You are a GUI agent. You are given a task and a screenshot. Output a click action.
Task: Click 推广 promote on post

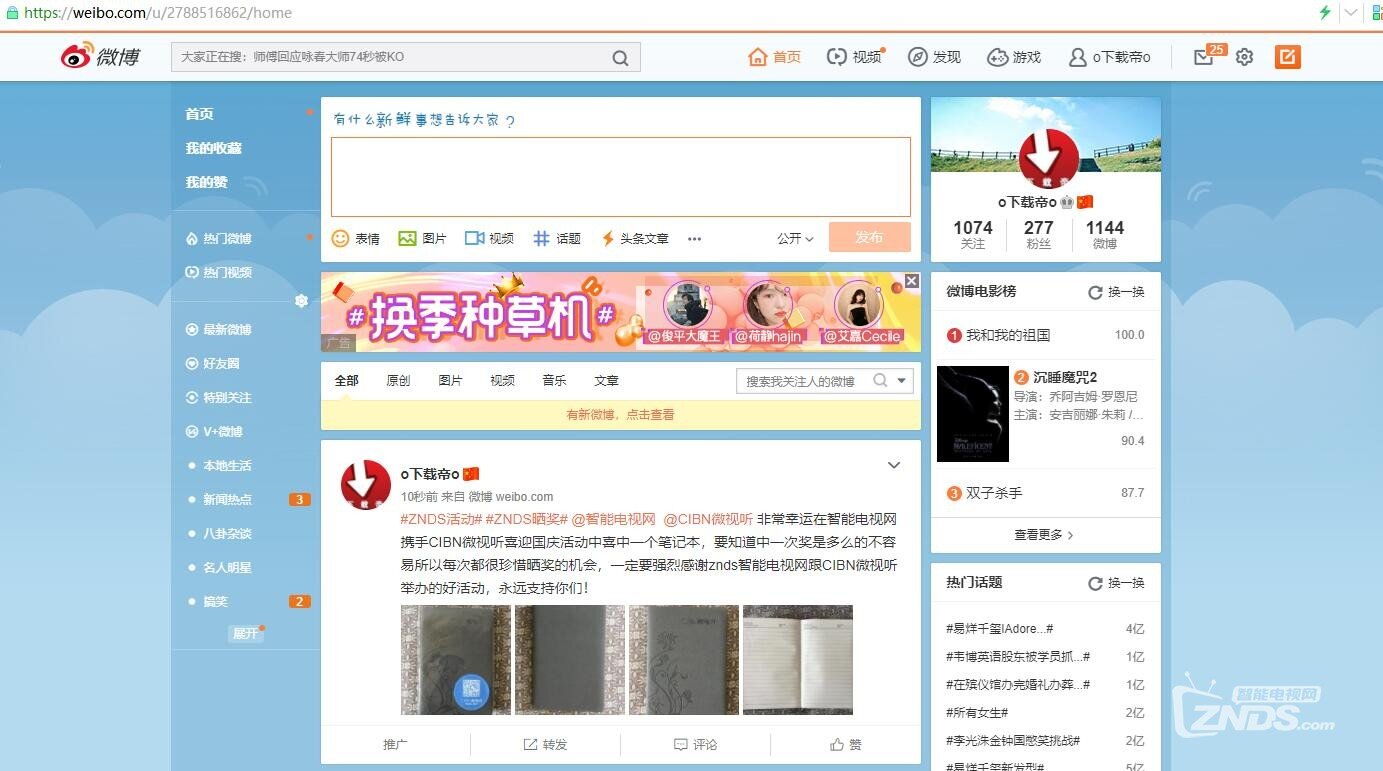coord(395,744)
